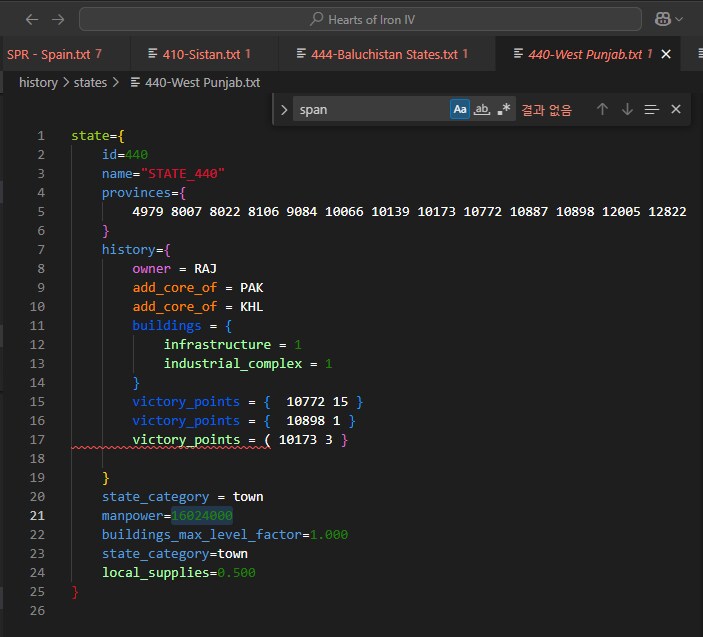Open the Copilot chat icon

[662, 19]
